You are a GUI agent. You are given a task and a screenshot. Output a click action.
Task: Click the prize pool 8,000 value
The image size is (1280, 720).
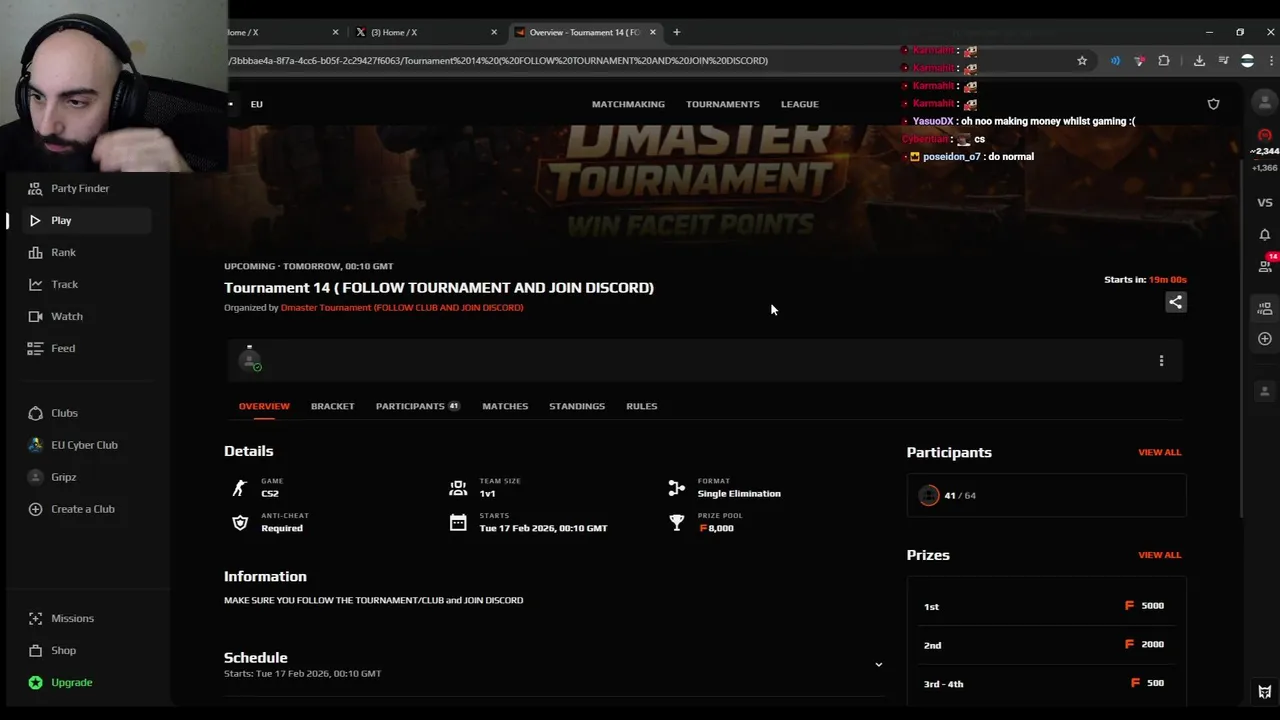[x=716, y=528]
